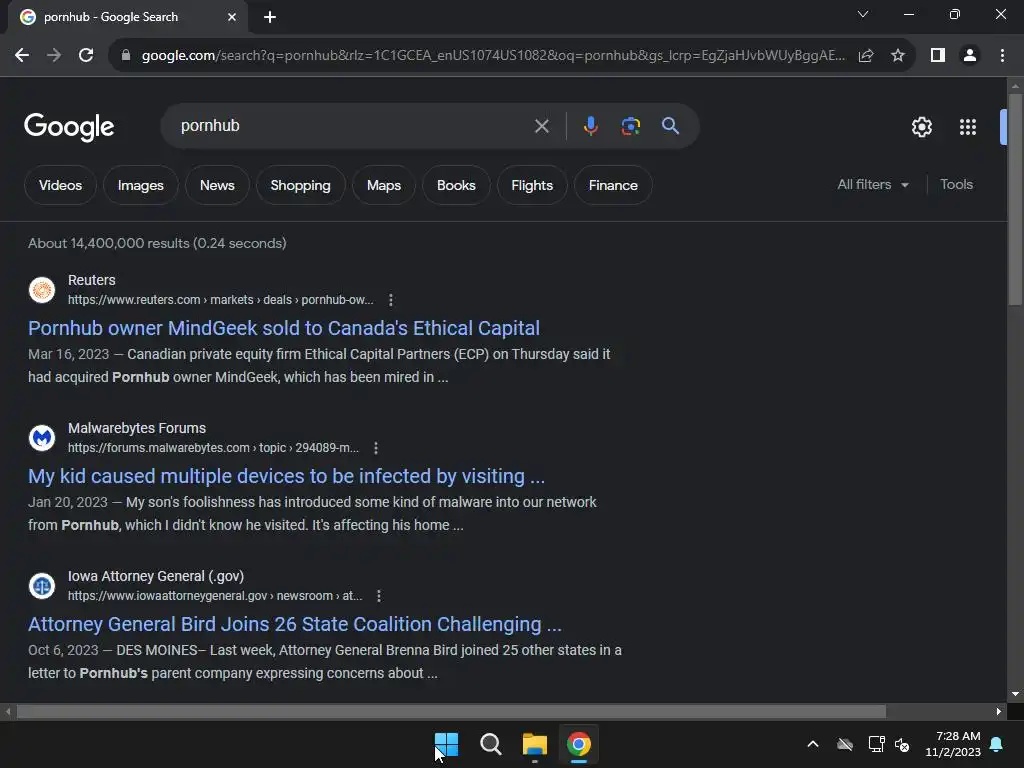Click the scroll down arrow

[x=1015, y=694]
